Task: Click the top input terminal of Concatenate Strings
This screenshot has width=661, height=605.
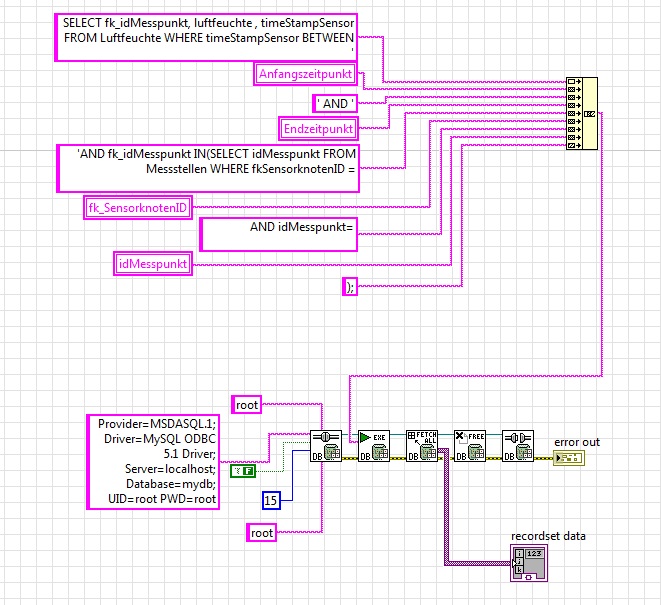Action: tap(574, 81)
